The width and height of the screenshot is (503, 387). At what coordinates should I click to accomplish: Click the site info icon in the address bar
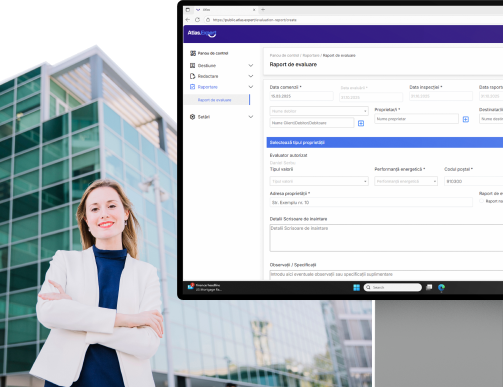pyautogui.click(x=208, y=20)
